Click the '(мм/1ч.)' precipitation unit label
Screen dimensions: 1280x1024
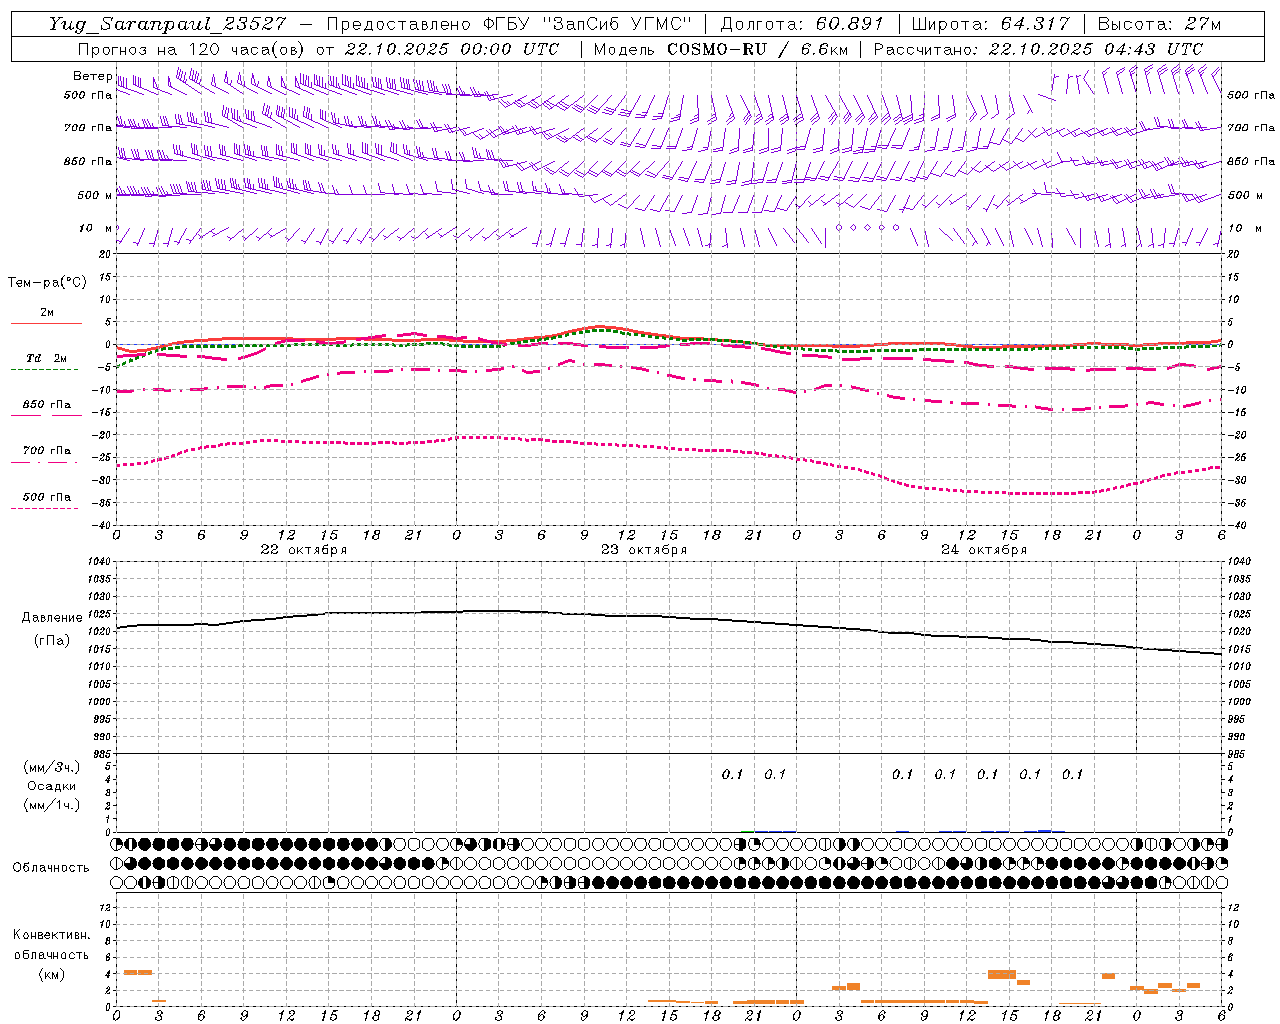tap(52, 806)
